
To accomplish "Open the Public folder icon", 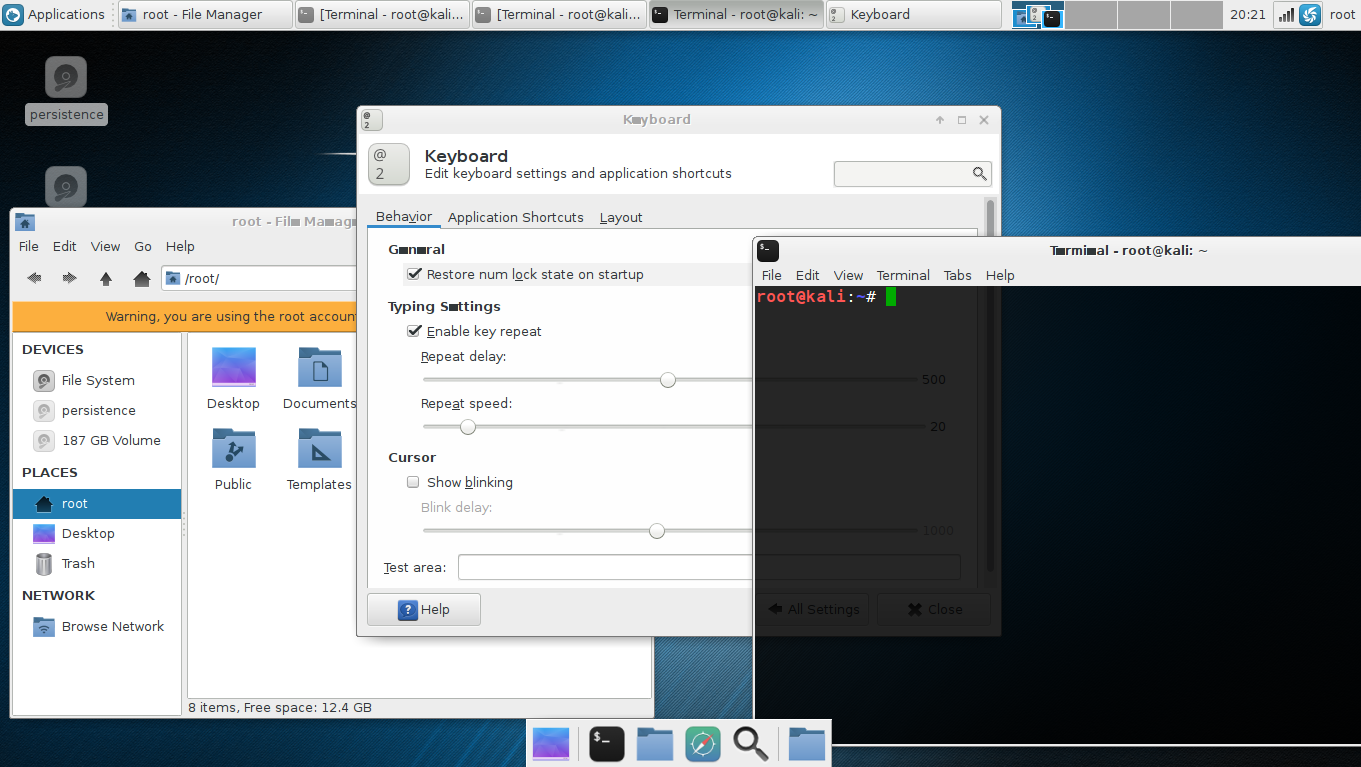I will tap(233, 449).
